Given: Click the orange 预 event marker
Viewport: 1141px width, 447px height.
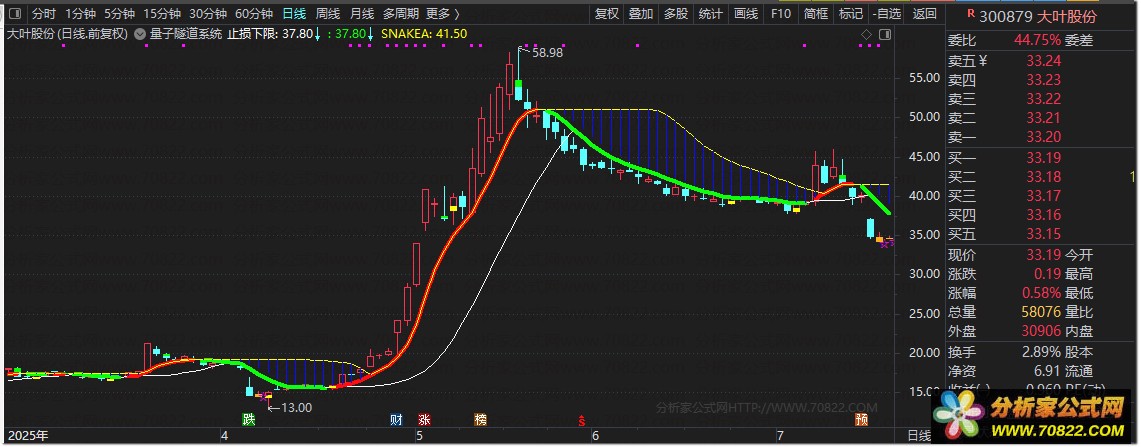Looking at the screenshot, I should tap(862, 419).
